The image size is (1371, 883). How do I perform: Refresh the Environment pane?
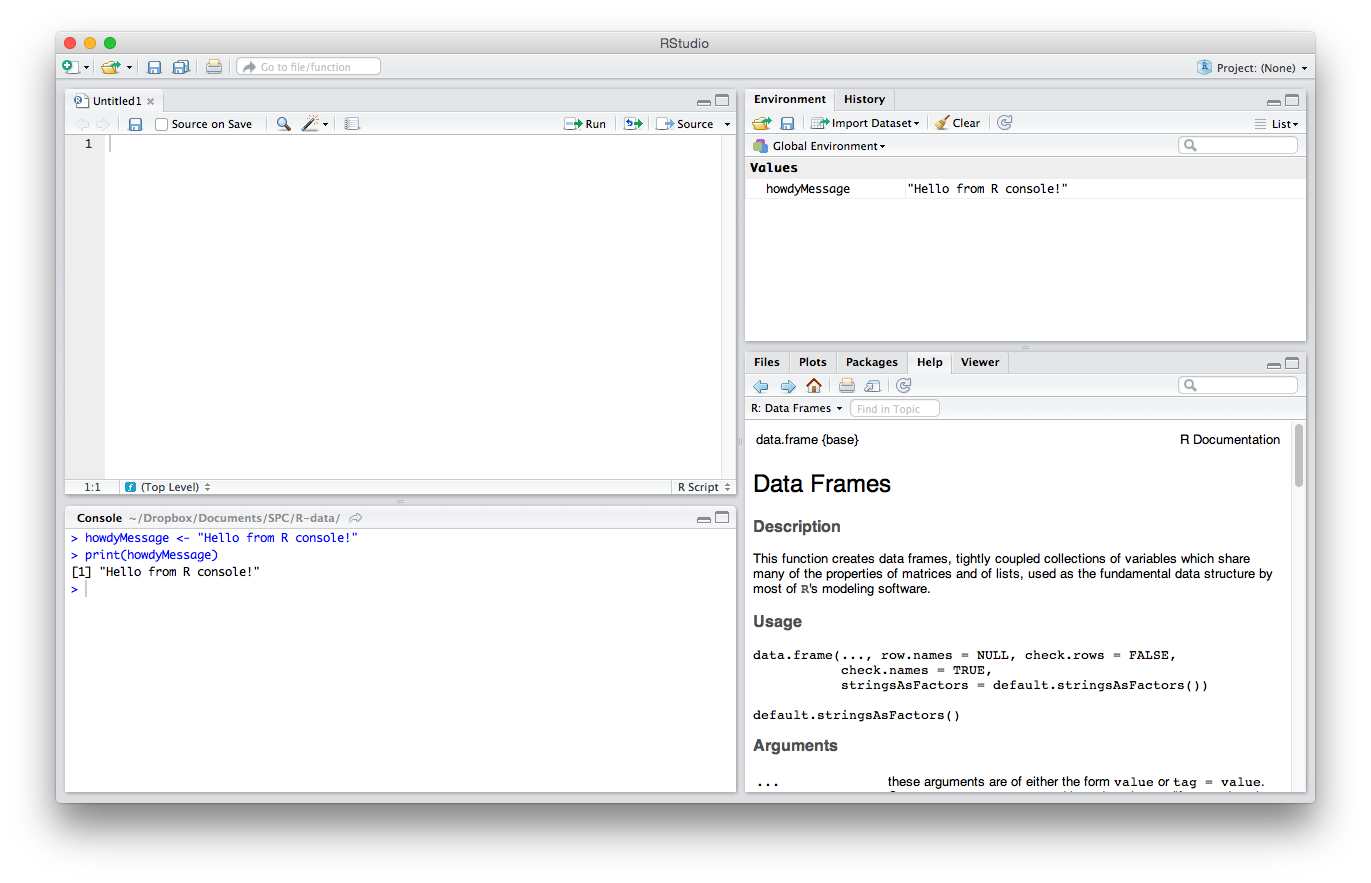(x=1005, y=123)
